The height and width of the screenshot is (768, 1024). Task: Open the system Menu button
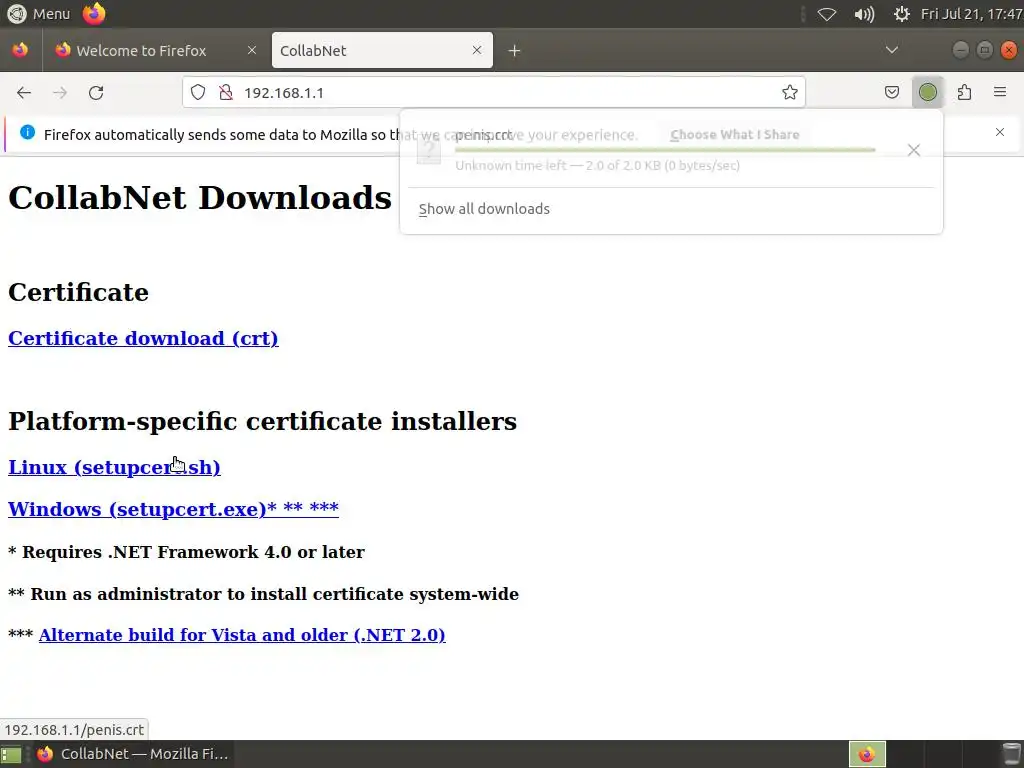tap(39, 14)
